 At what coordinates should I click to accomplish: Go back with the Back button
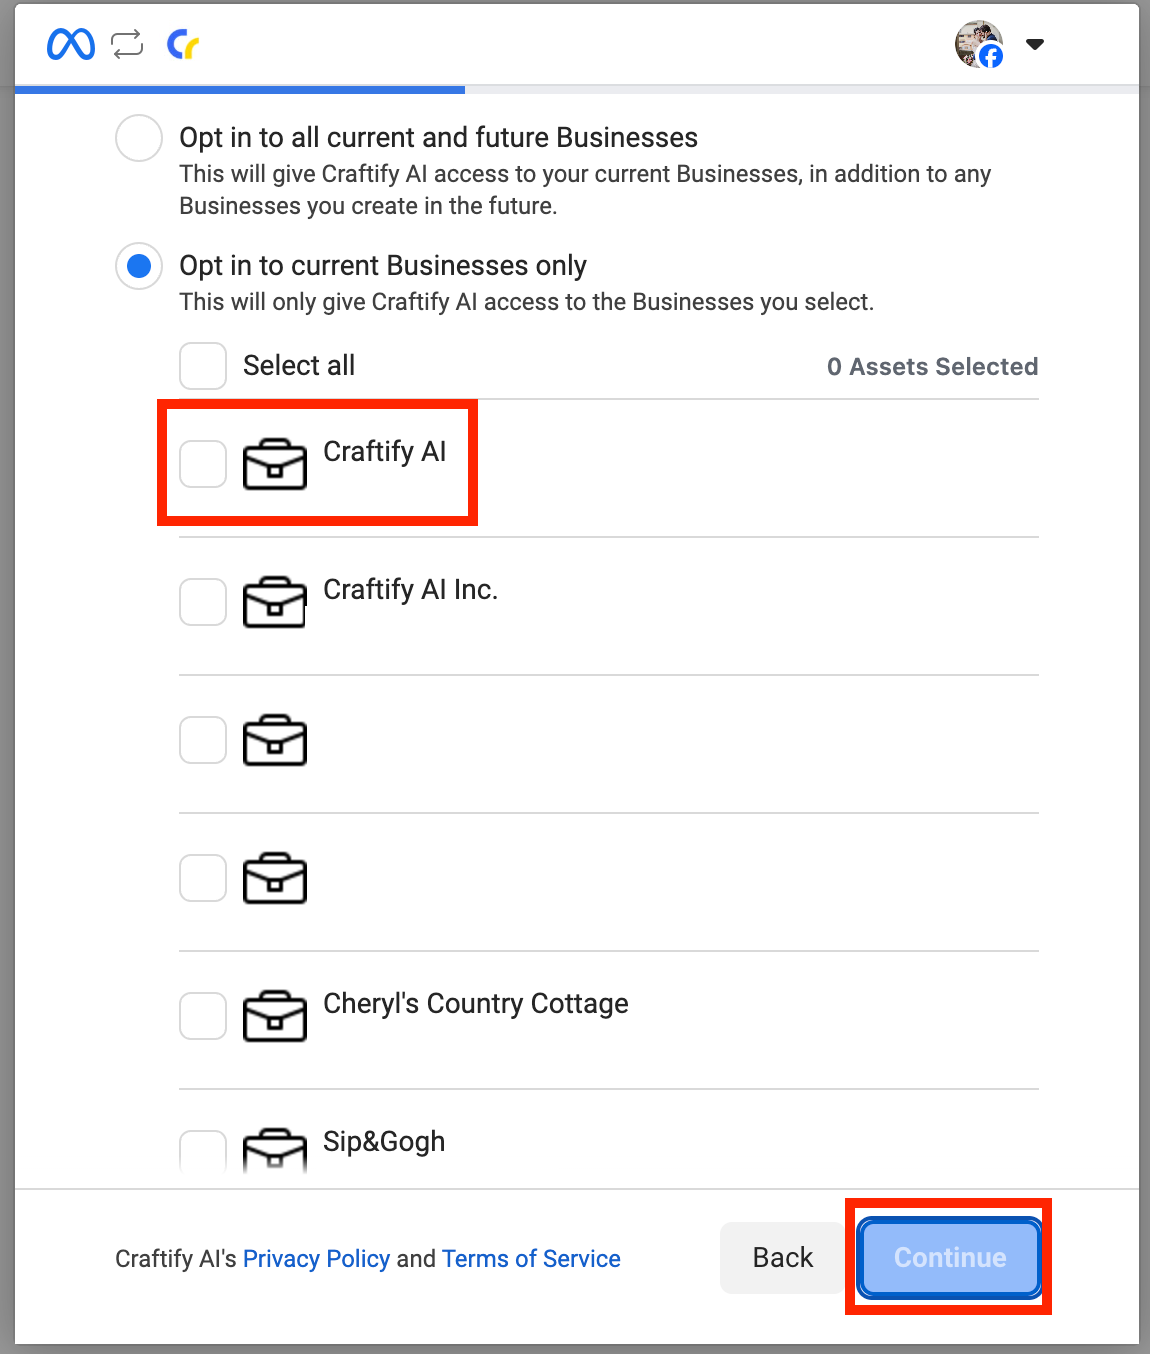point(783,1258)
